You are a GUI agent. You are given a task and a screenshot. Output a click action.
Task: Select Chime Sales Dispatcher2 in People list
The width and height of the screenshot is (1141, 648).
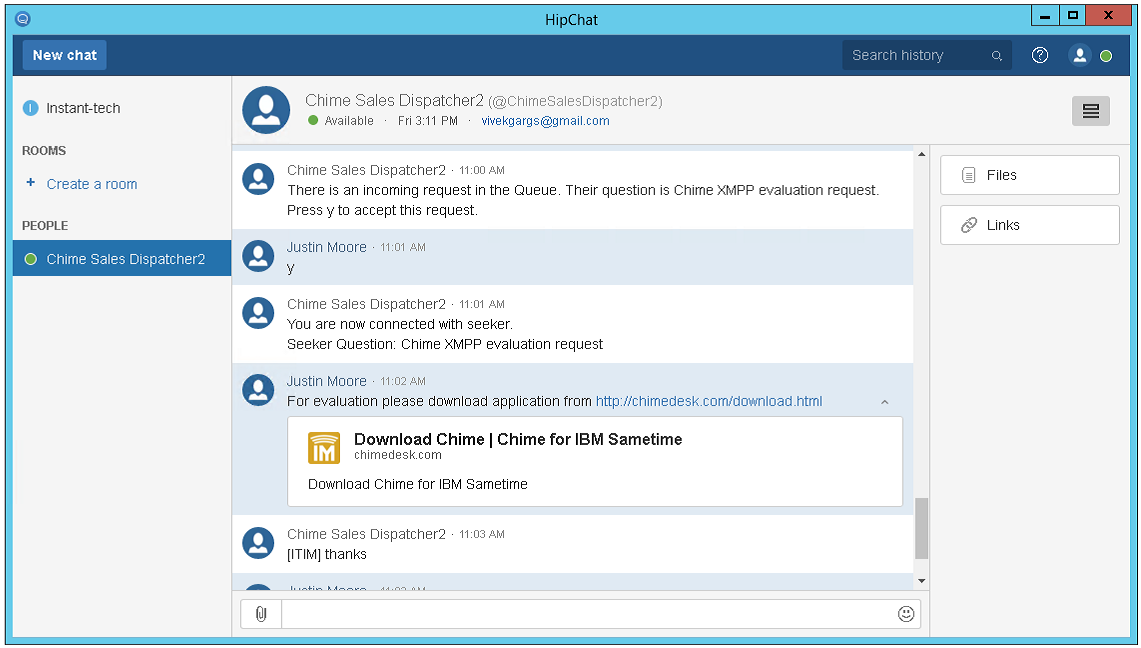tap(122, 259)
